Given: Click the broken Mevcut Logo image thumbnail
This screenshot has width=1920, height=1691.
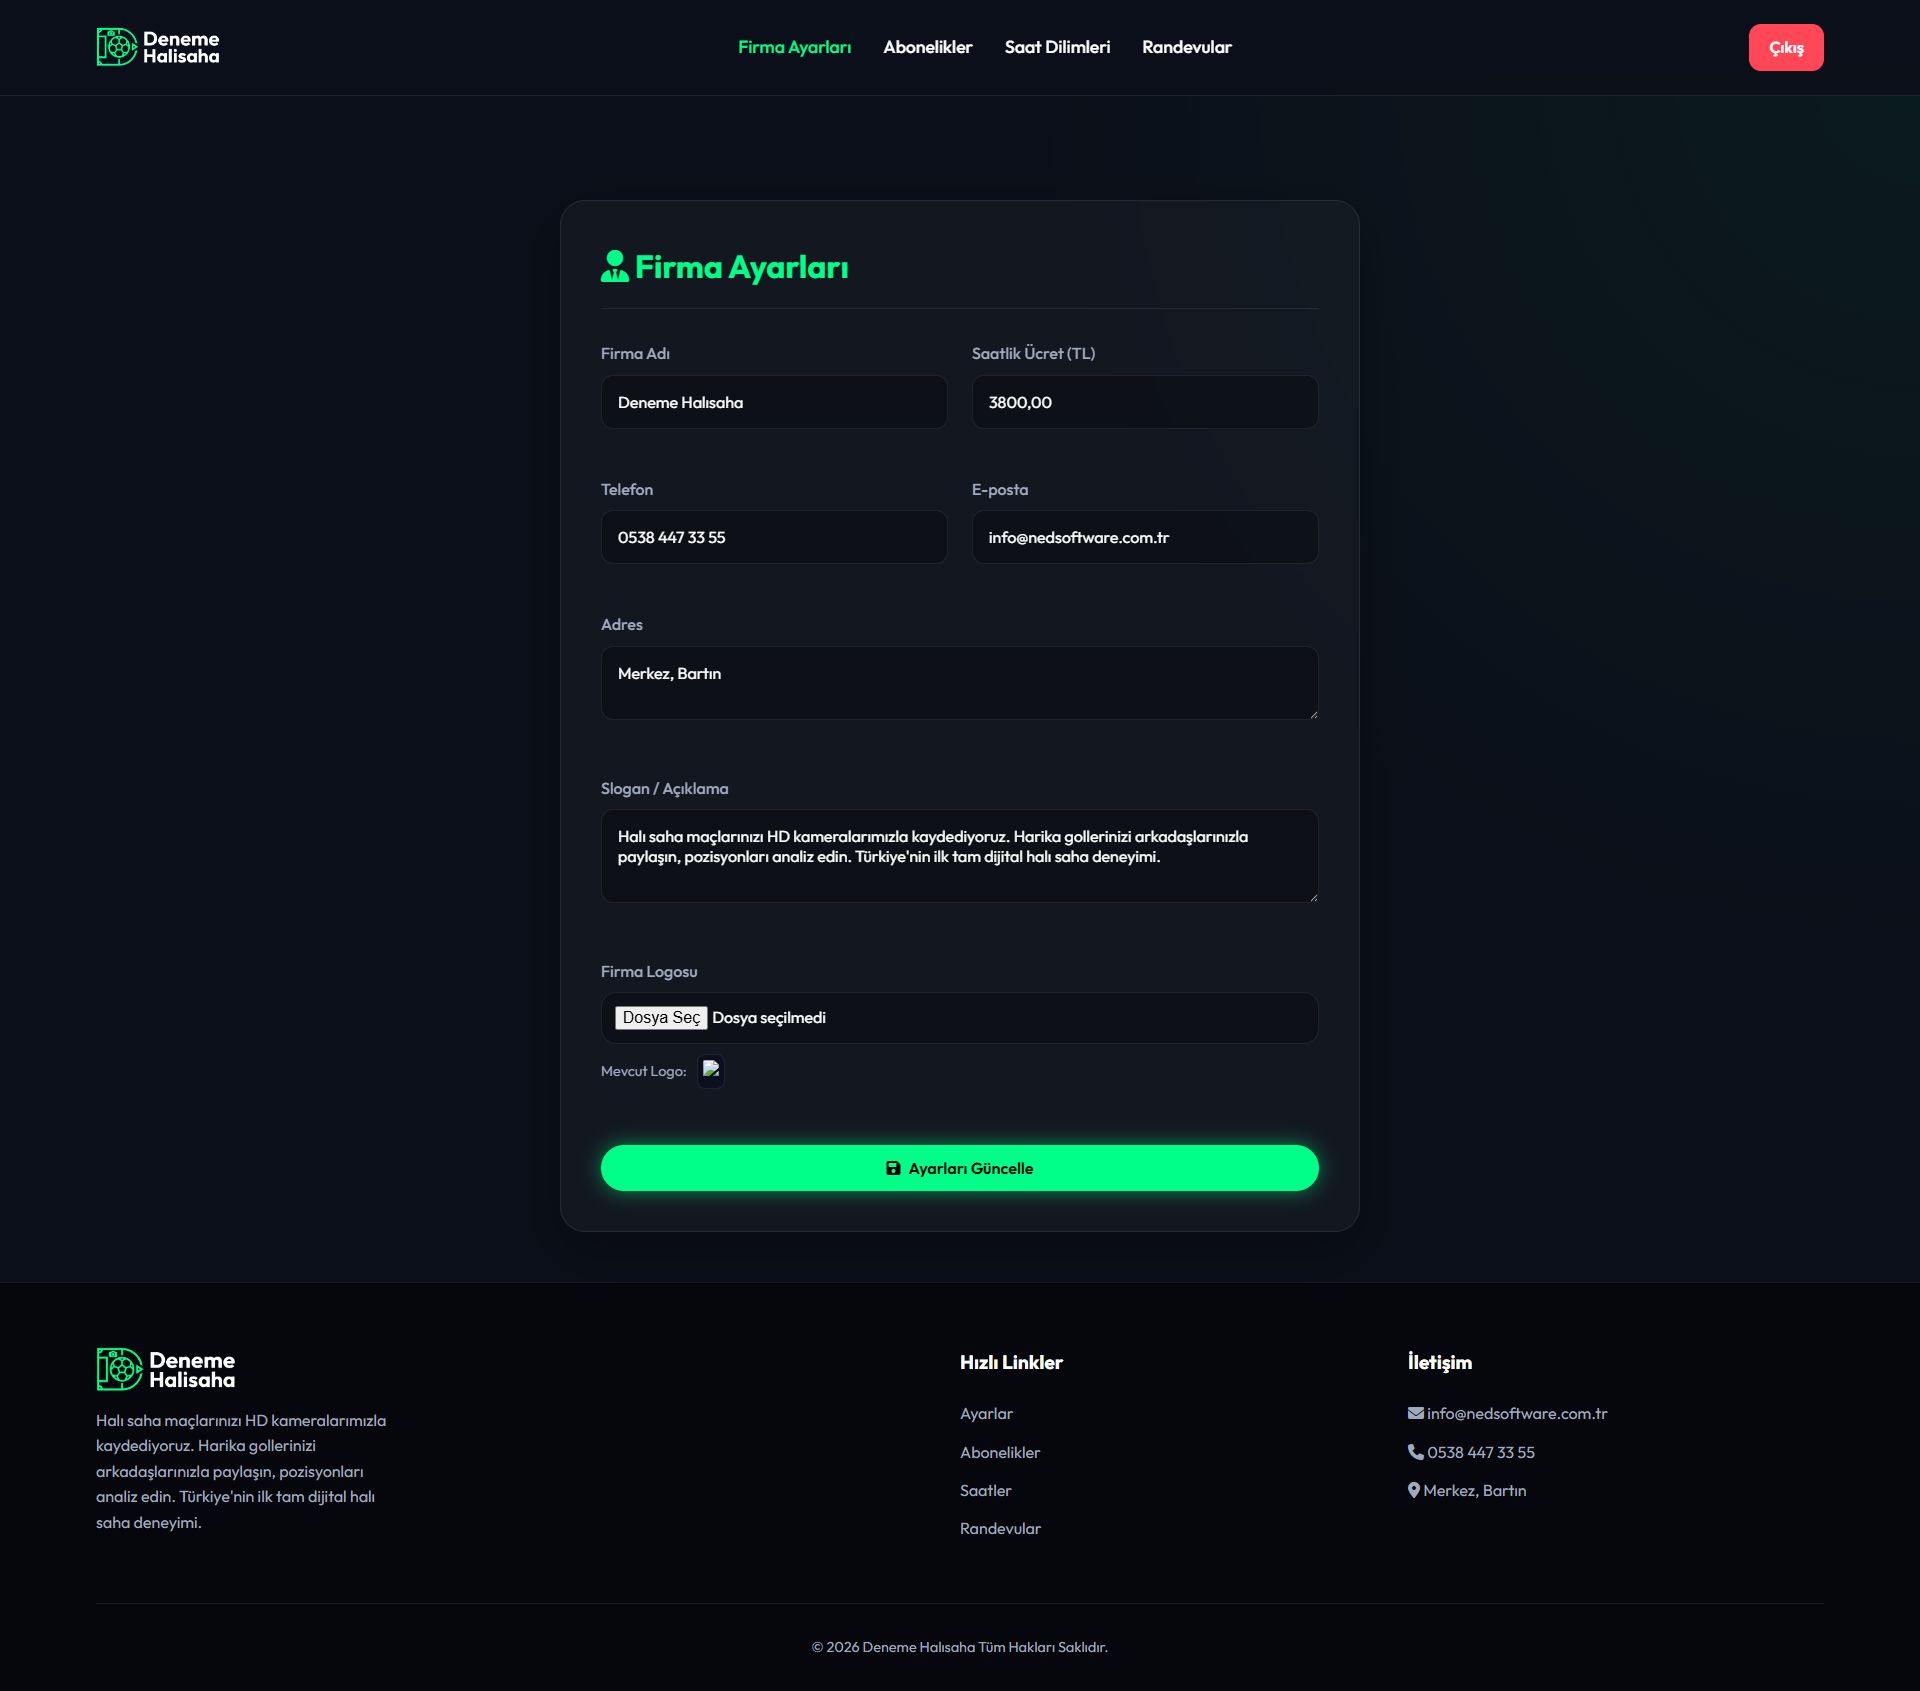Looking at the screenshot, I should coord(711,1070).
